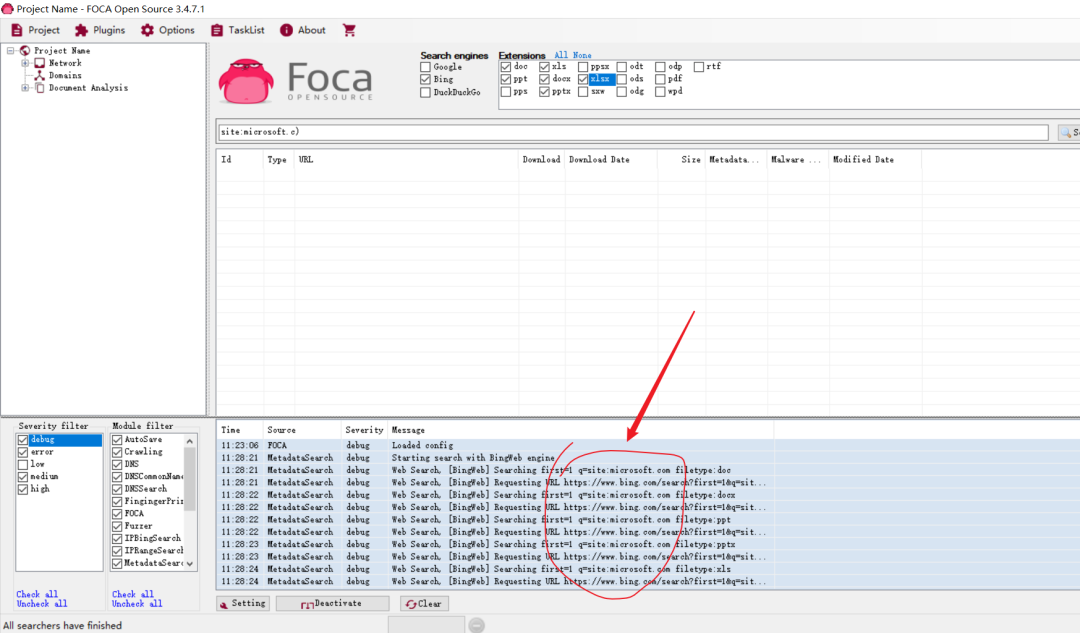1080x633 pixels.
Task: Click Uncheck all under Severity filter
Action: 42,603
